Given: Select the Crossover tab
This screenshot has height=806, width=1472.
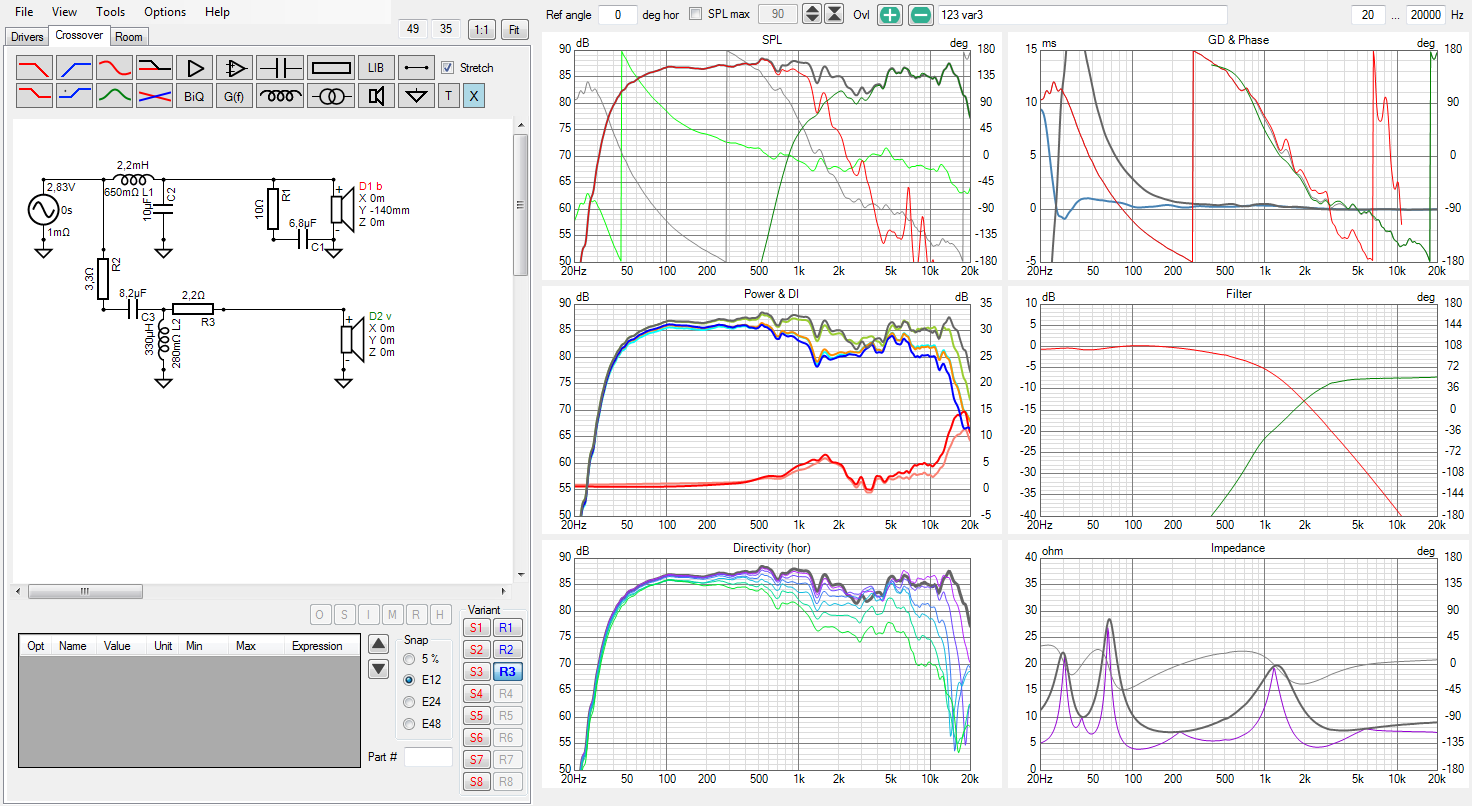Looking at the screenshot, I should 79,35.
